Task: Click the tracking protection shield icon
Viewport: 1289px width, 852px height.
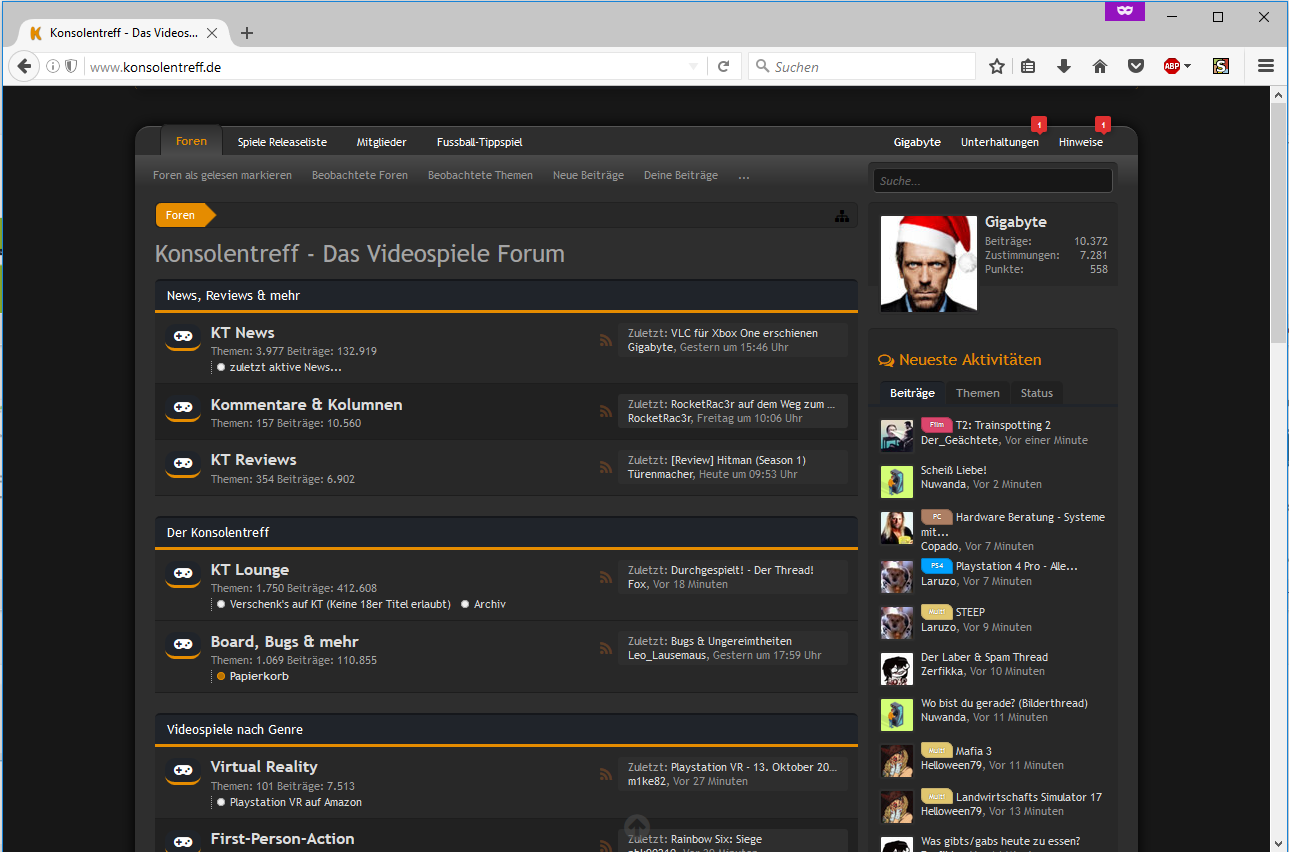Action: coord(71,66)
